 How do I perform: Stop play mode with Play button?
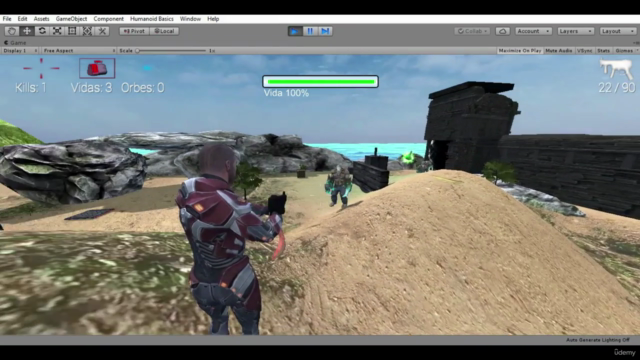(295, 31)
